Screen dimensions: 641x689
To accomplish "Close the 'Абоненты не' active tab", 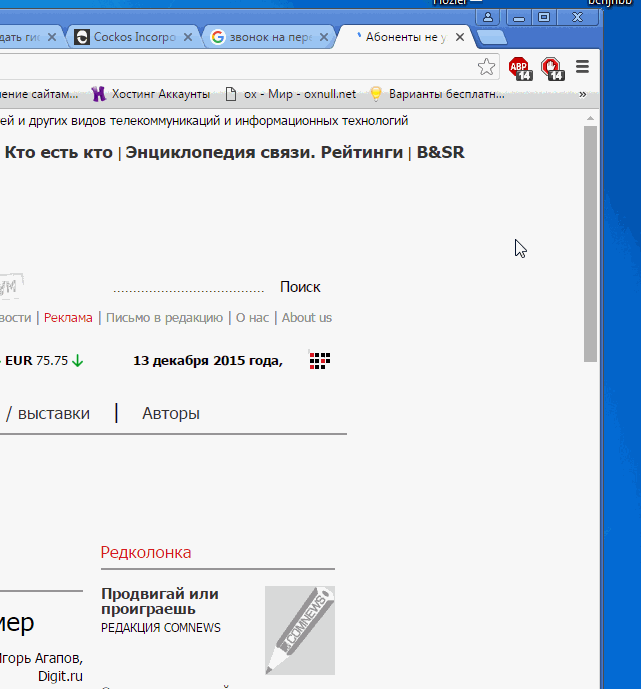I will coord(460,37).
